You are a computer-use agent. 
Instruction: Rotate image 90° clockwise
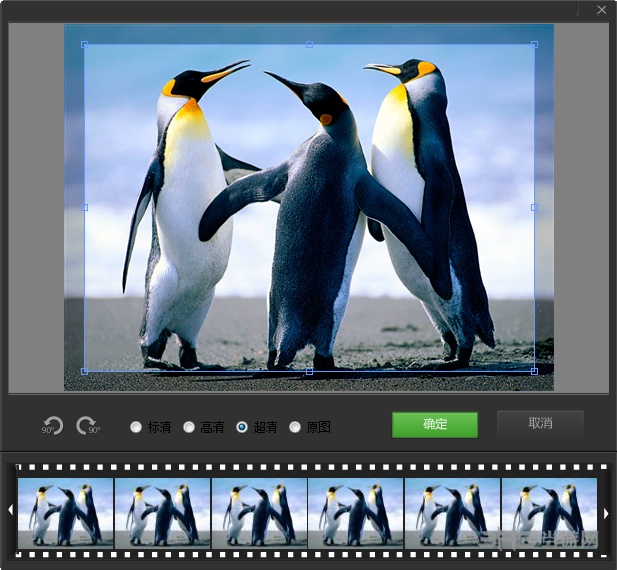click(87, 426)
